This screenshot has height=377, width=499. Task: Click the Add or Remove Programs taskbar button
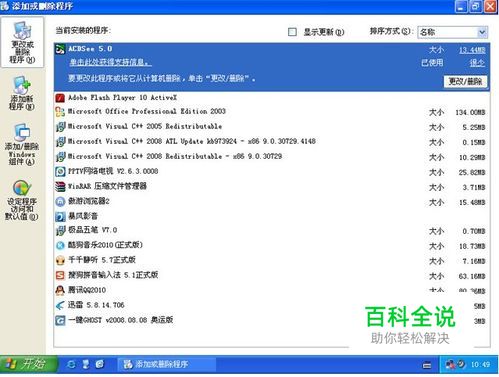(x=167, y=364)
